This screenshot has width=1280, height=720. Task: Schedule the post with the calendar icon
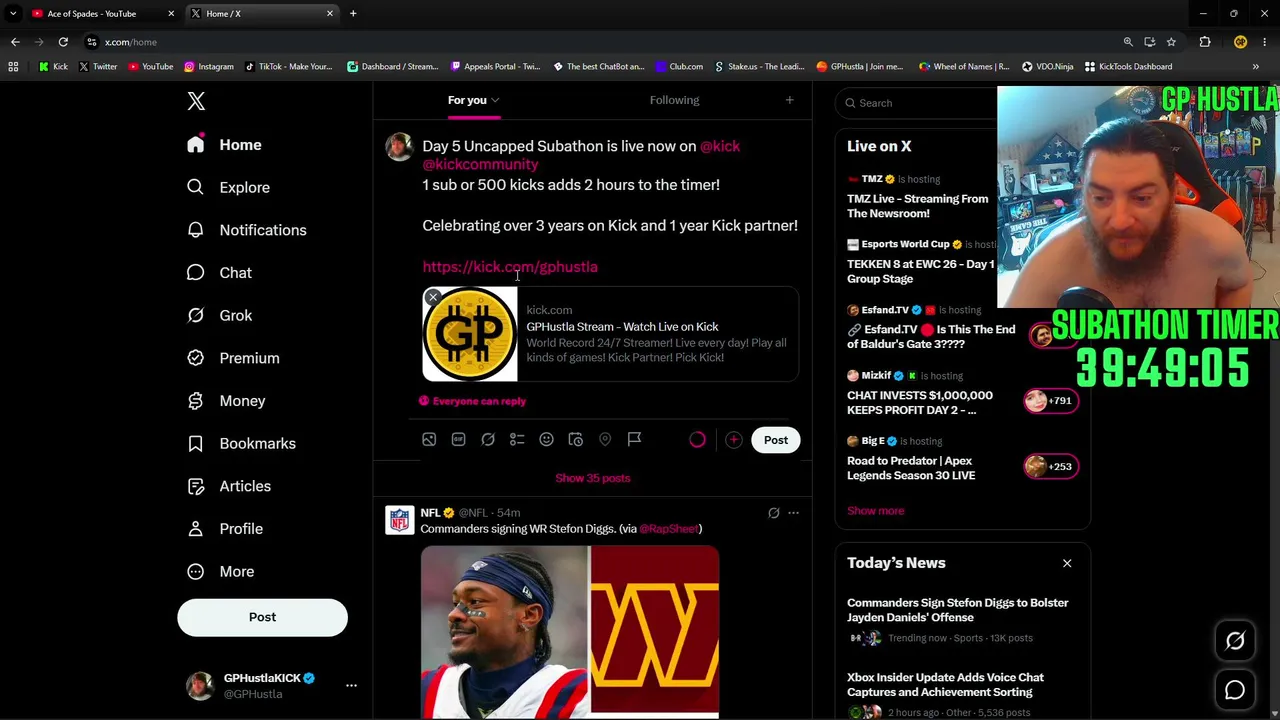(576, 439)
